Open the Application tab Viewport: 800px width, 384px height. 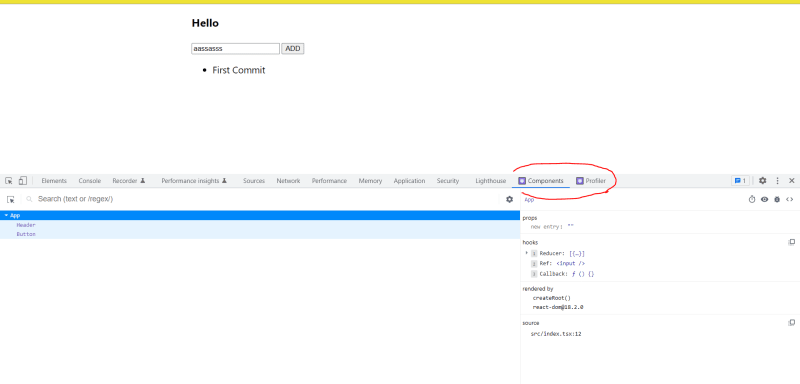tap(409, 181)
